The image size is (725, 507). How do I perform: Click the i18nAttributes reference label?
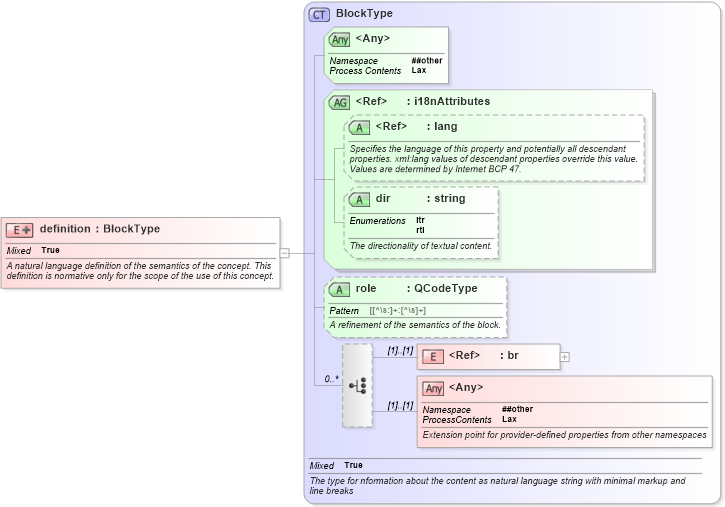point(448,101)
